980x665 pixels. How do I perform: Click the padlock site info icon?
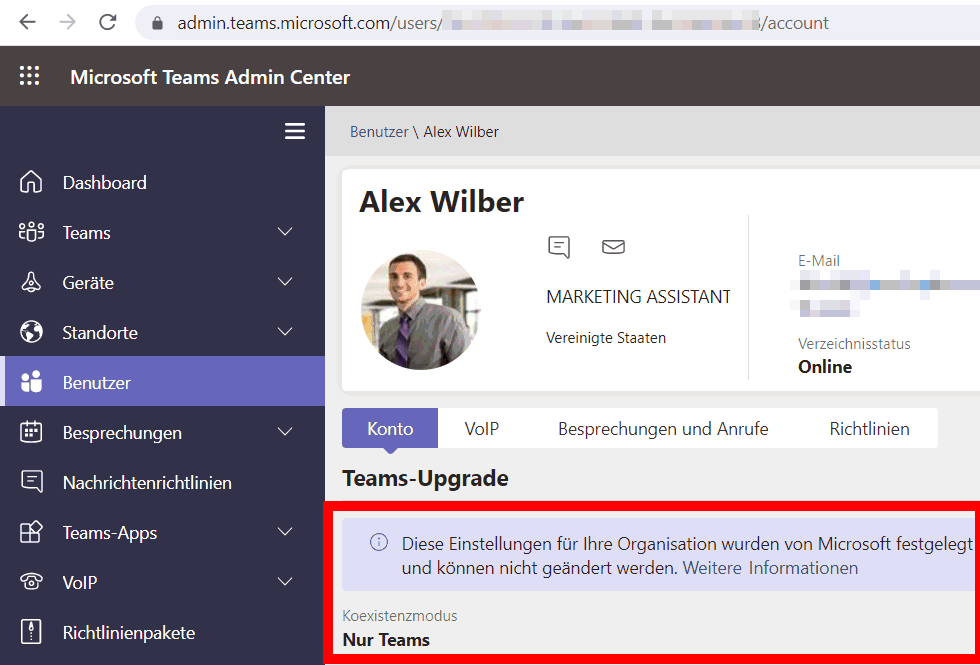(158, 23)
